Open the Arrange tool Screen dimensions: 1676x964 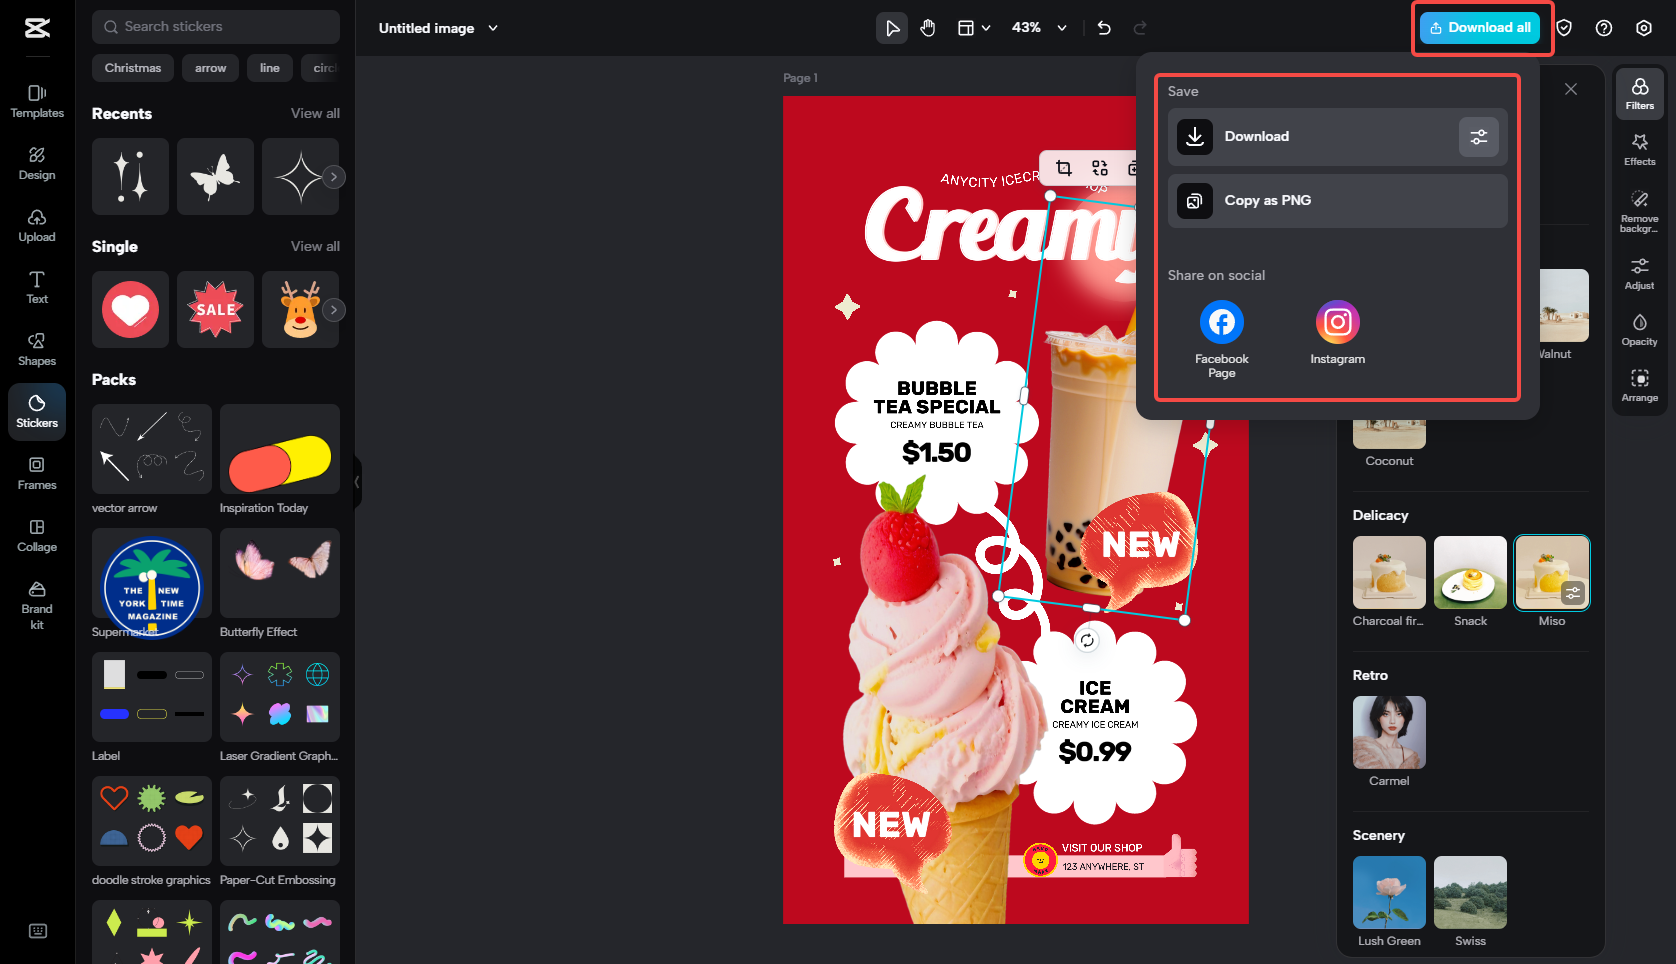tap(1640, 386)
